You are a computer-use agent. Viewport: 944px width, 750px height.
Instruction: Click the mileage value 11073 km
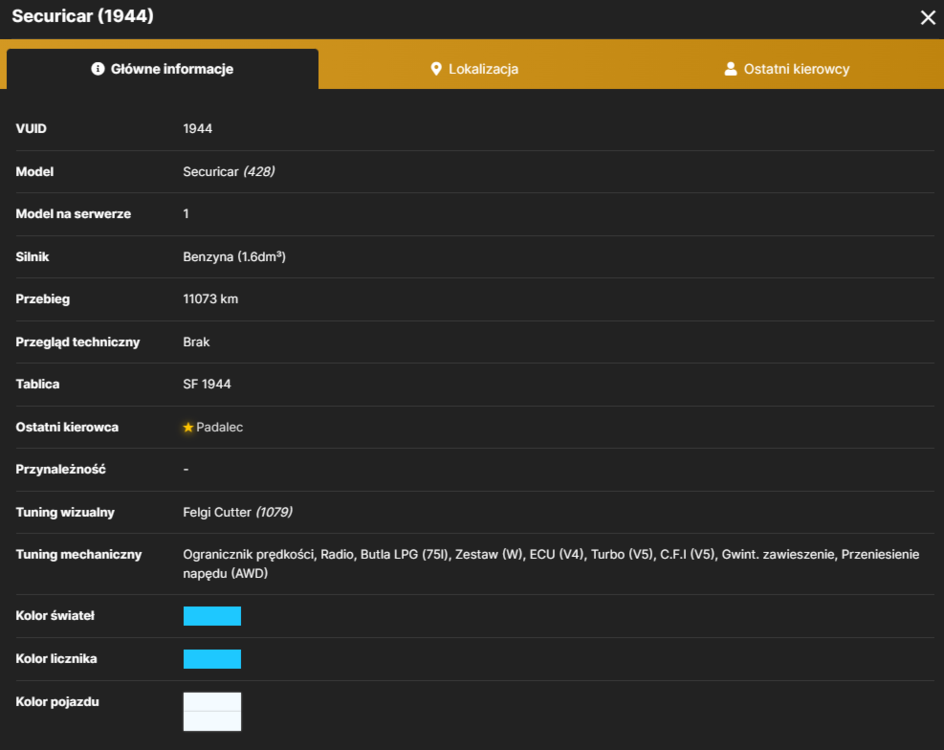point(210,299)
